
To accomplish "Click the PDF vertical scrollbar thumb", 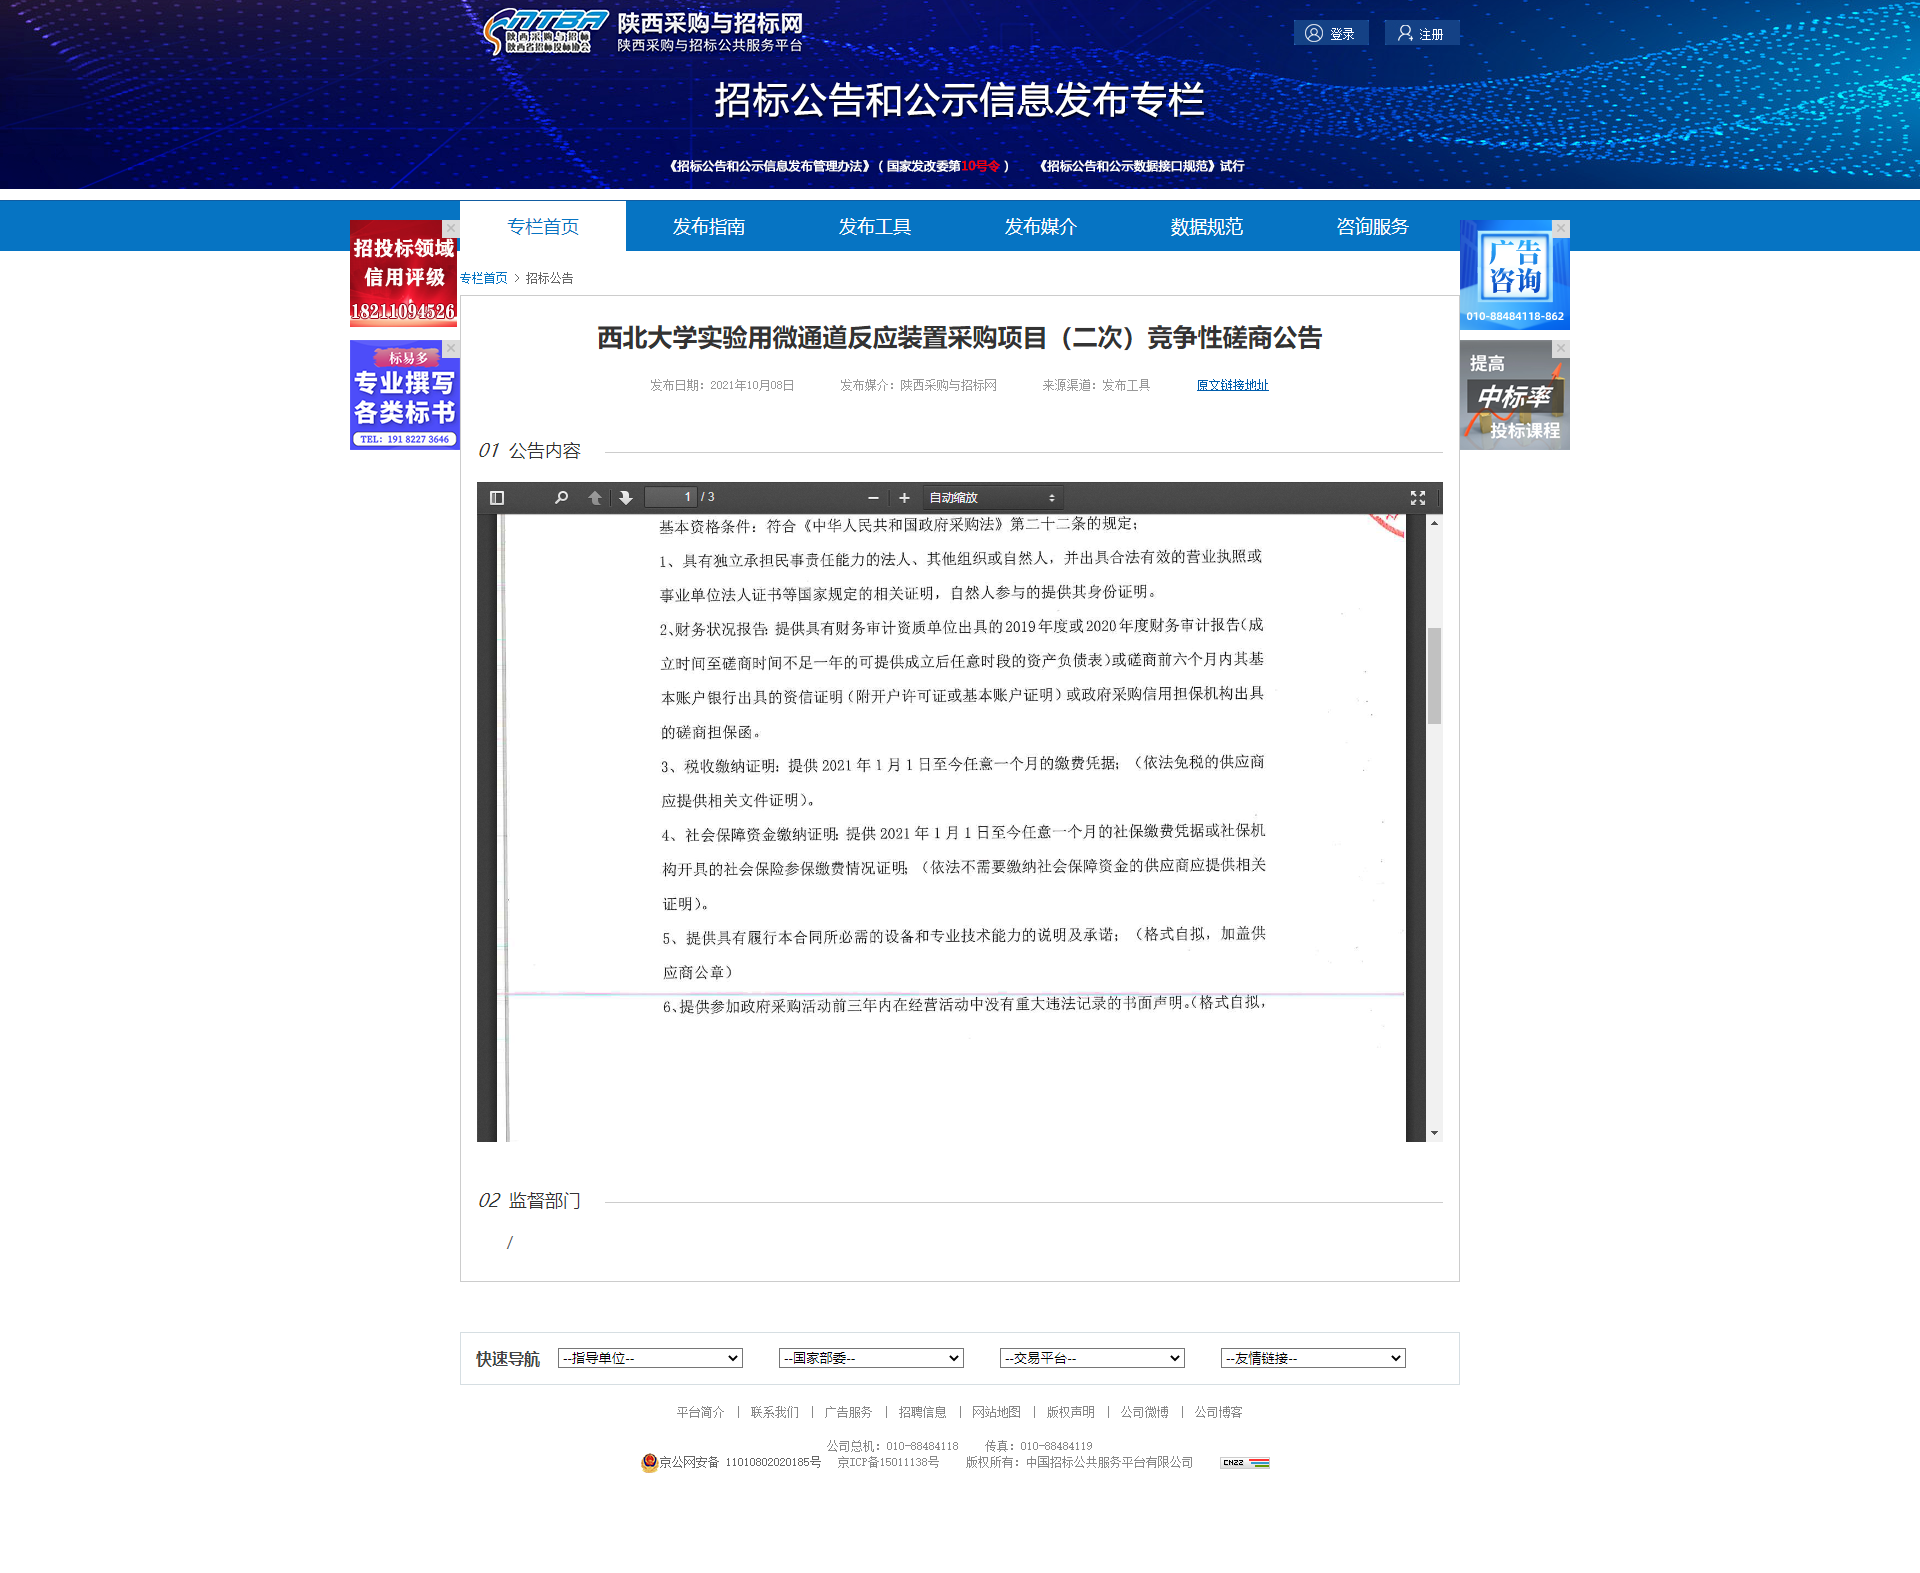I will coord(1434,675).
